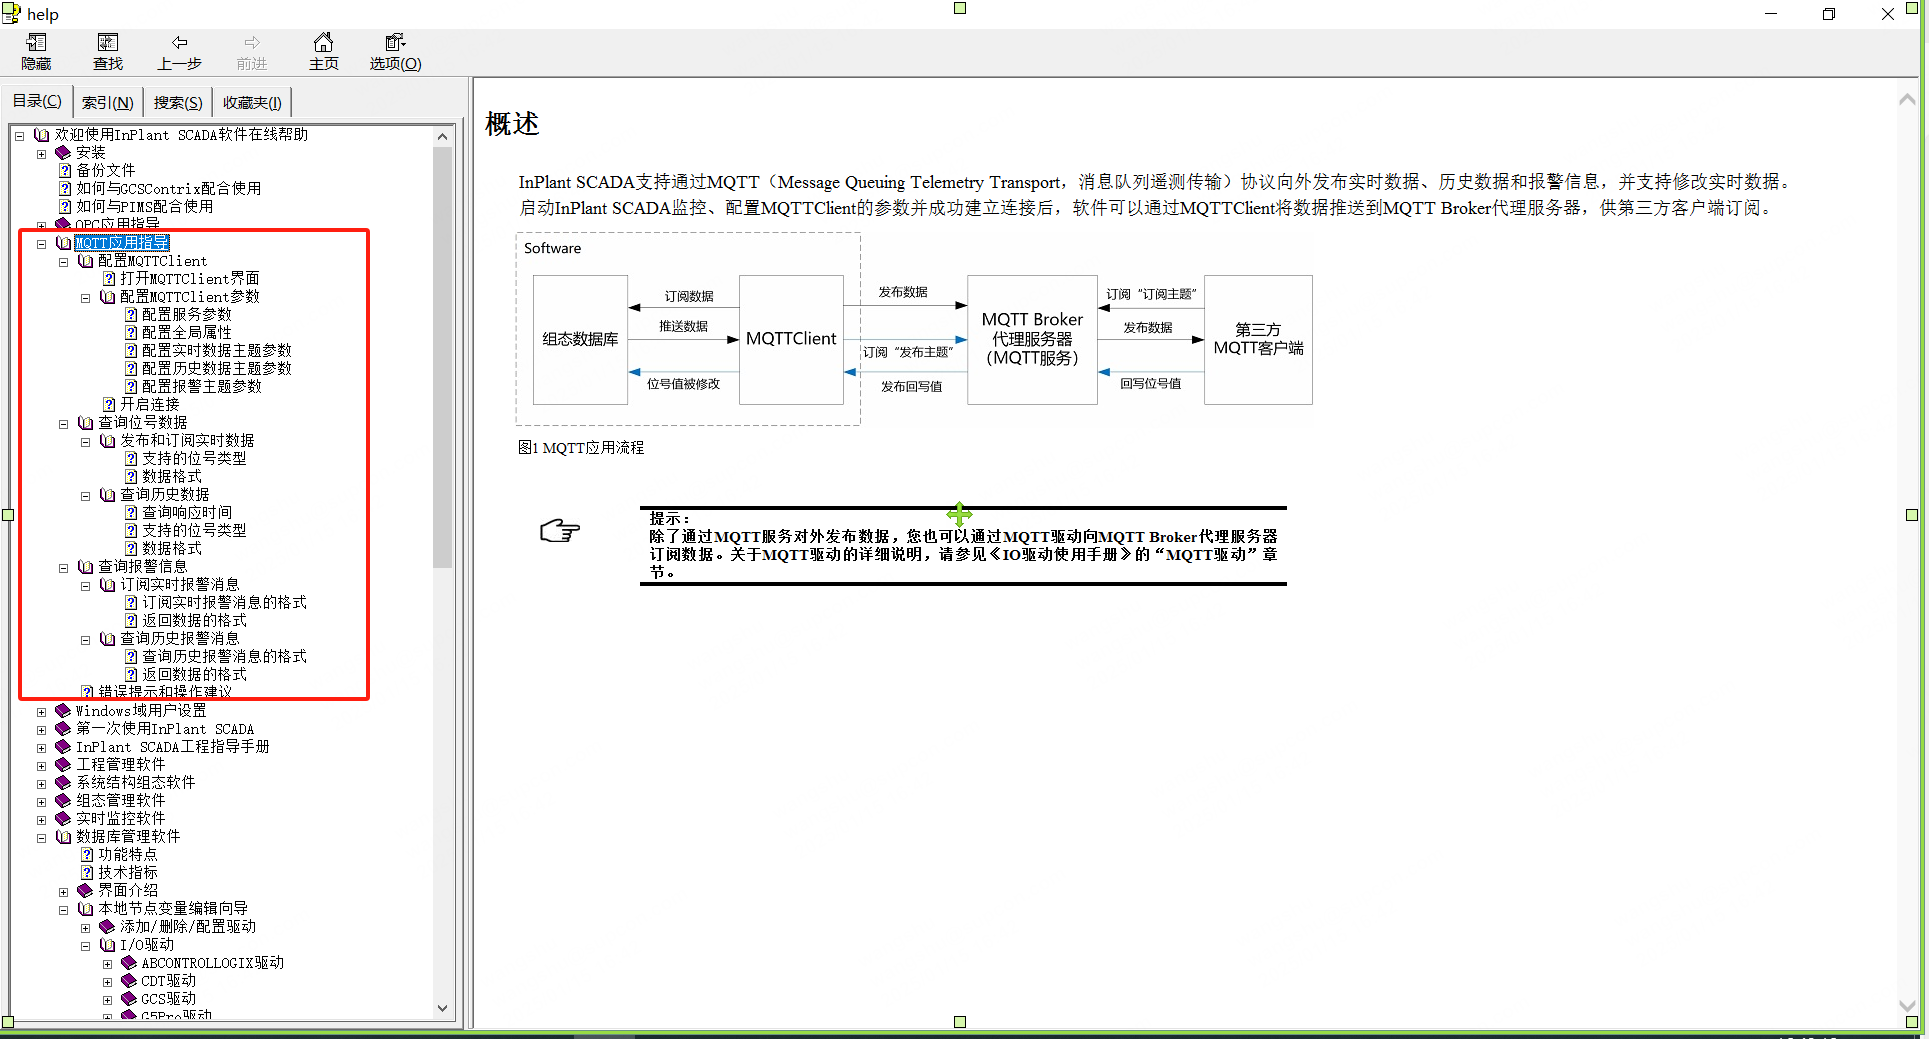Click the topic icon beside 技术指标
Screen dimensions: 1929x1039
click(87, 873)
